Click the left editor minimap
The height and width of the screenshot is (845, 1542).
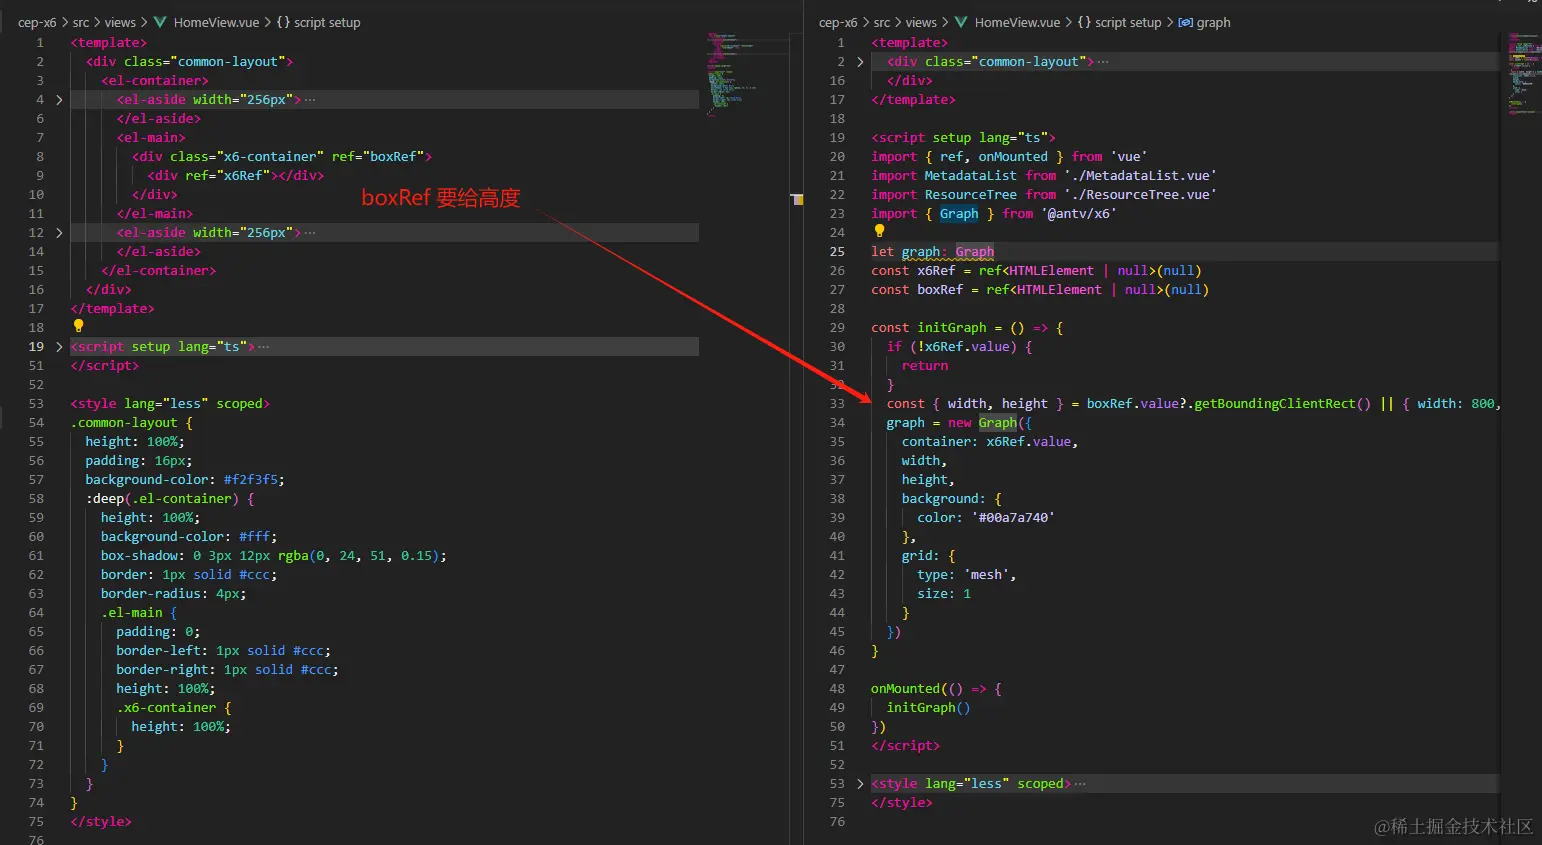pos(748,73)
